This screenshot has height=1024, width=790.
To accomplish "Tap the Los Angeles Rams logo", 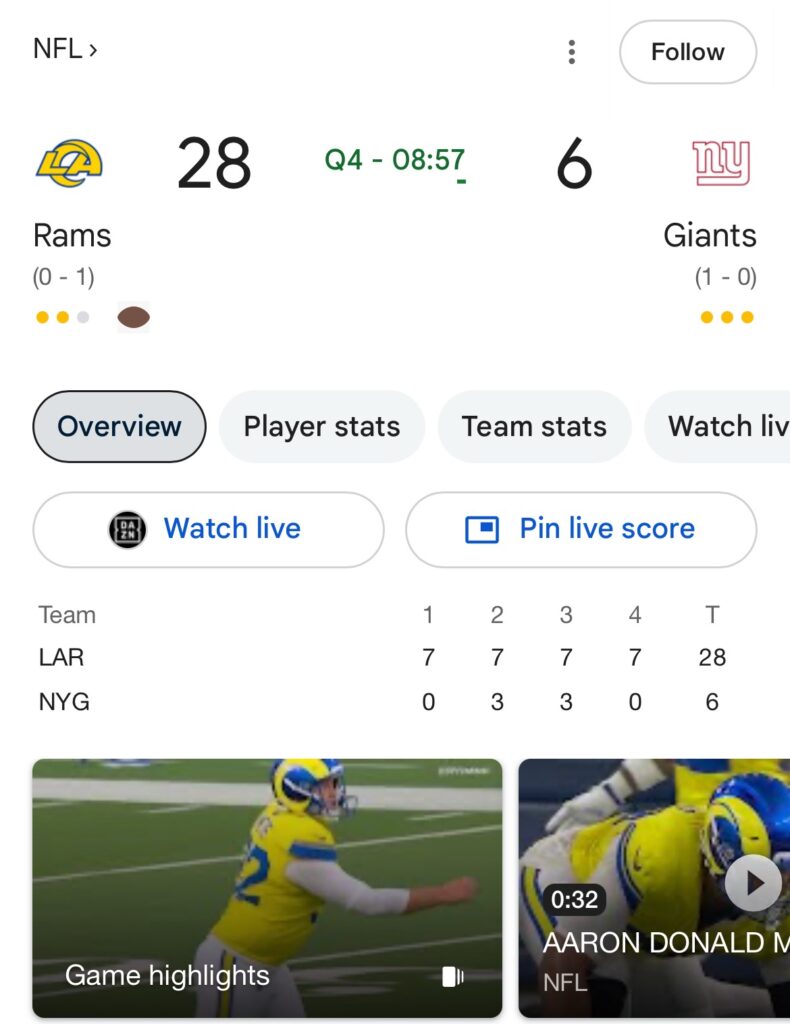I will pos(69,163).
